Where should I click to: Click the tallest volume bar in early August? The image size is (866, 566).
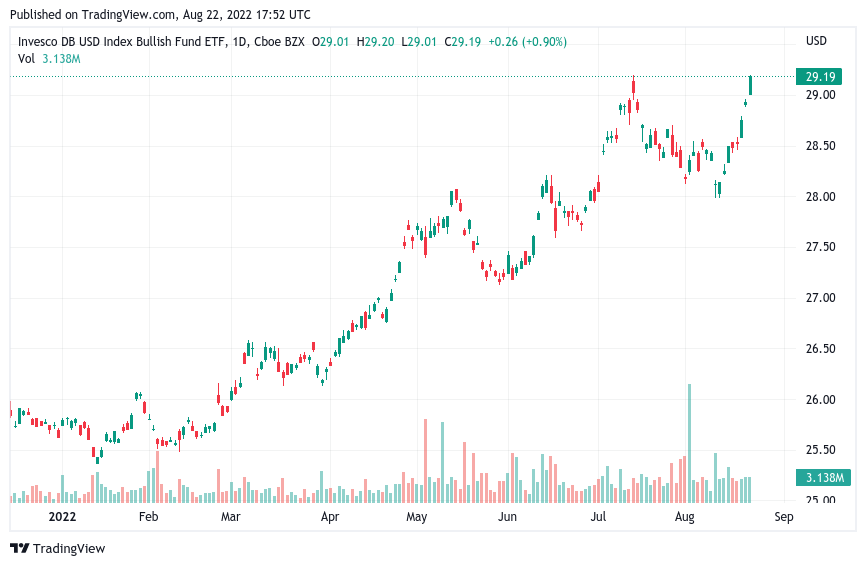pos(689,443)
